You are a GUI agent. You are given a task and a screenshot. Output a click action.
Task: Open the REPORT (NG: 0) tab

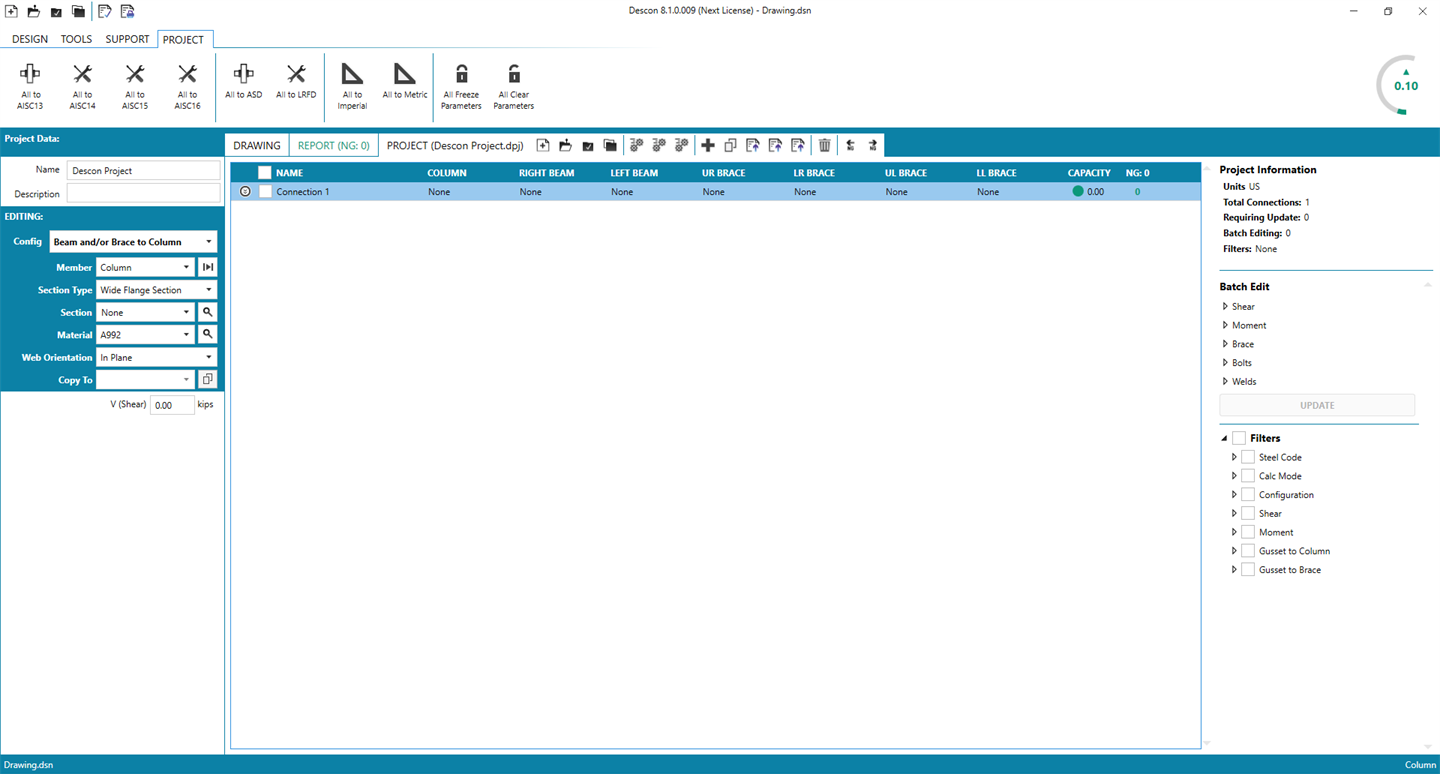(334, 145)
